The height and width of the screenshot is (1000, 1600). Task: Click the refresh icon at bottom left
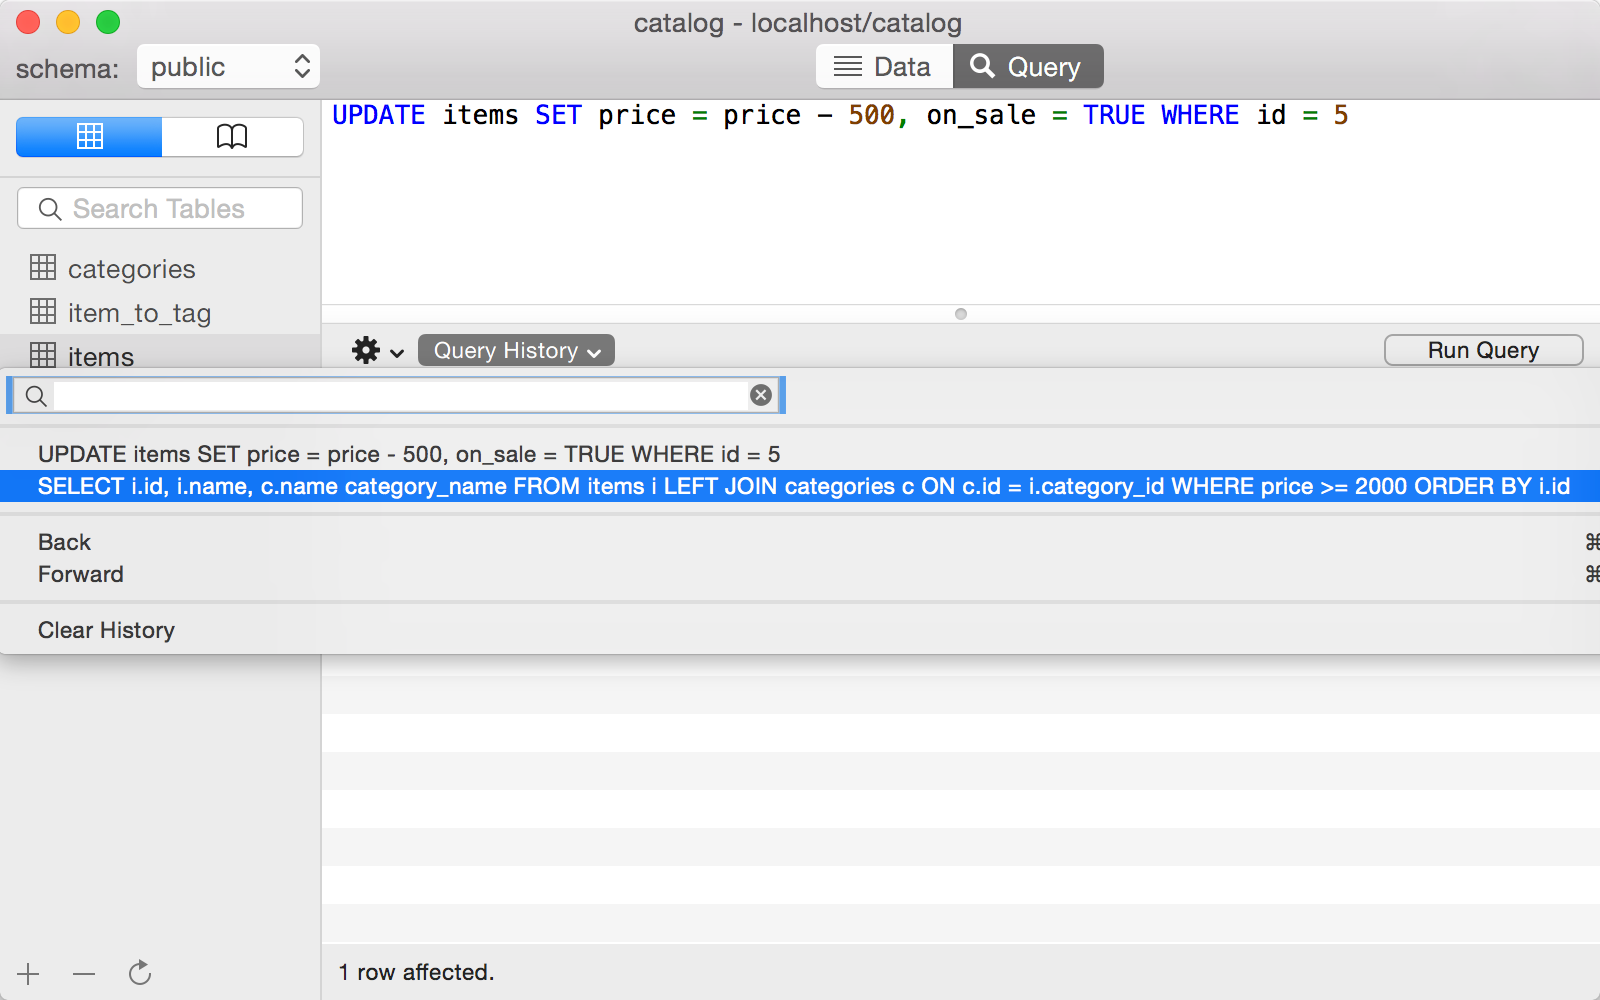pos(140,973)
